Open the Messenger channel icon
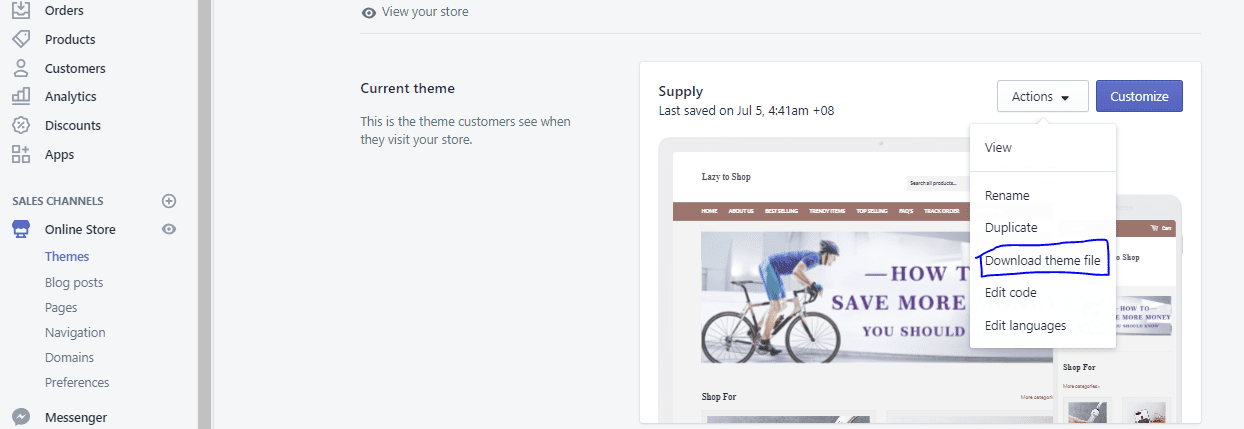This screenshot has height=429, width=1244. [x=20, y=418]
